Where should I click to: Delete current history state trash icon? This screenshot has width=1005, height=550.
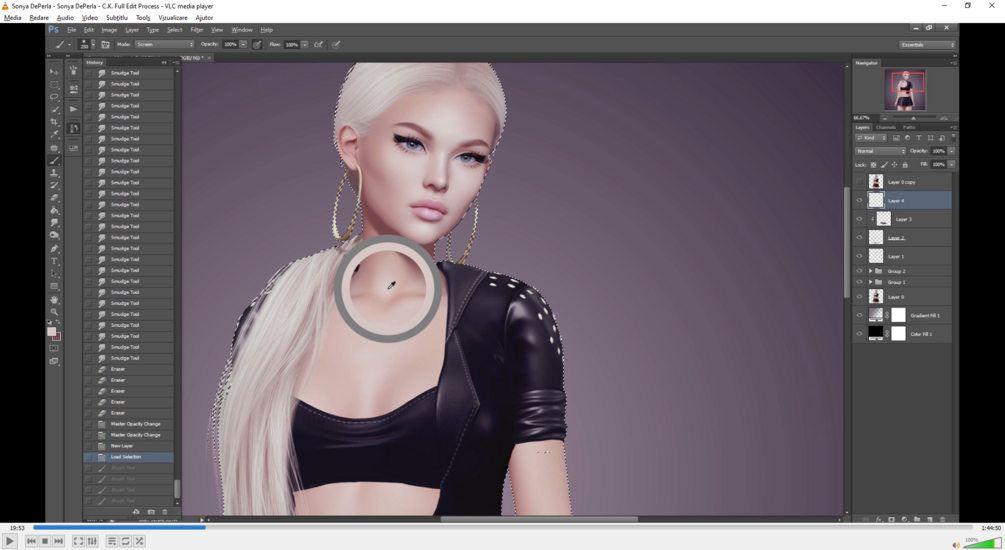coord(165,512)
